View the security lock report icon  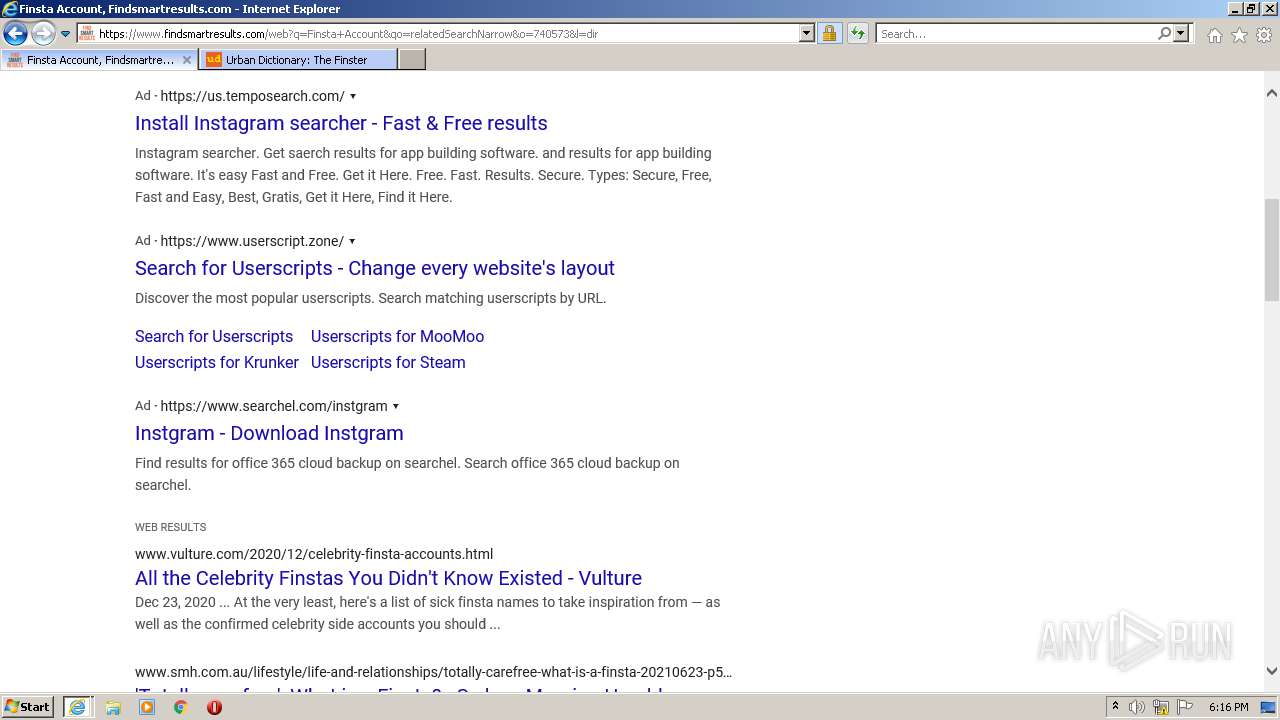(829, 33)
